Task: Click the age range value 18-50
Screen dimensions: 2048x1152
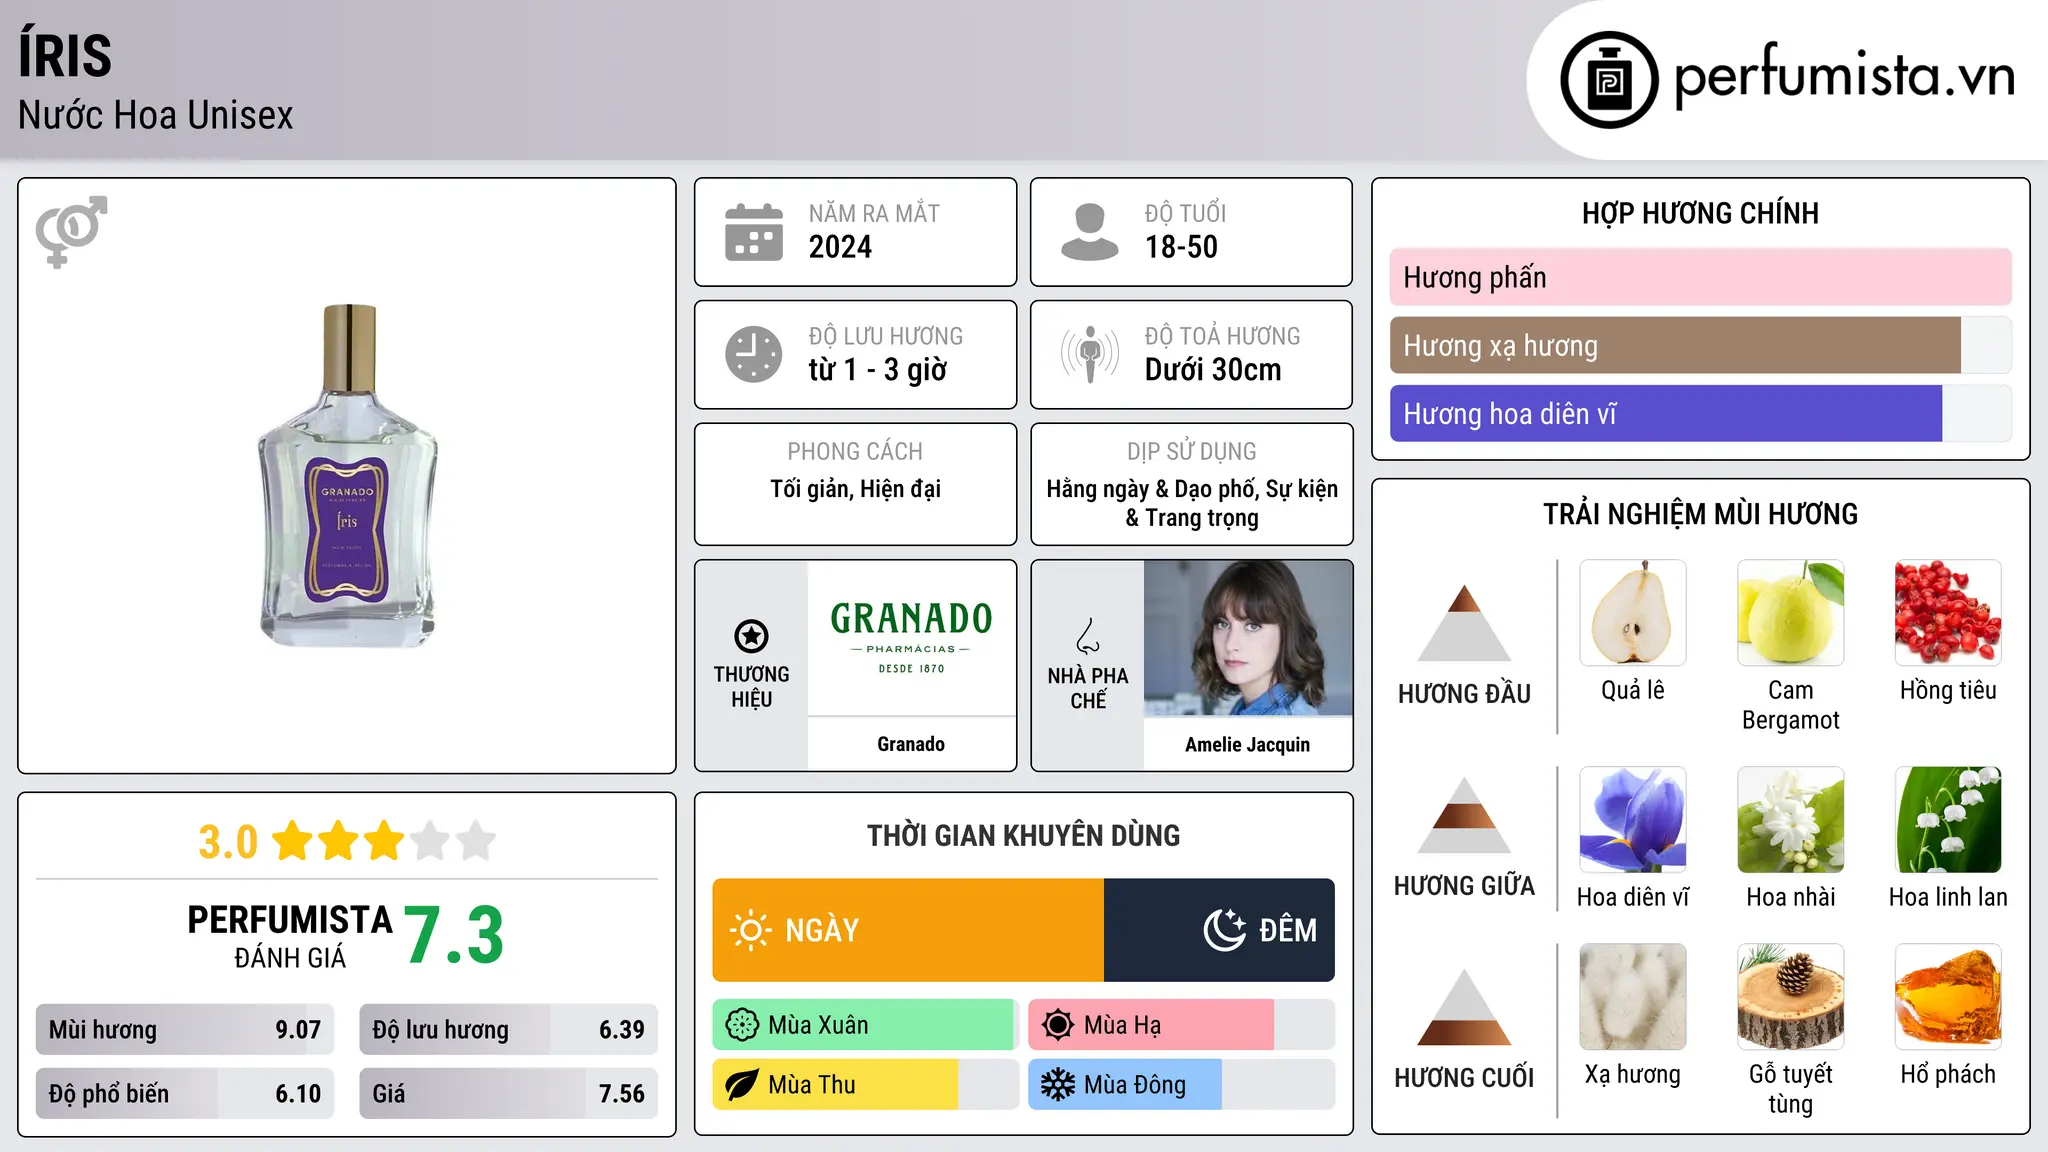Action: click(1181, 247)
